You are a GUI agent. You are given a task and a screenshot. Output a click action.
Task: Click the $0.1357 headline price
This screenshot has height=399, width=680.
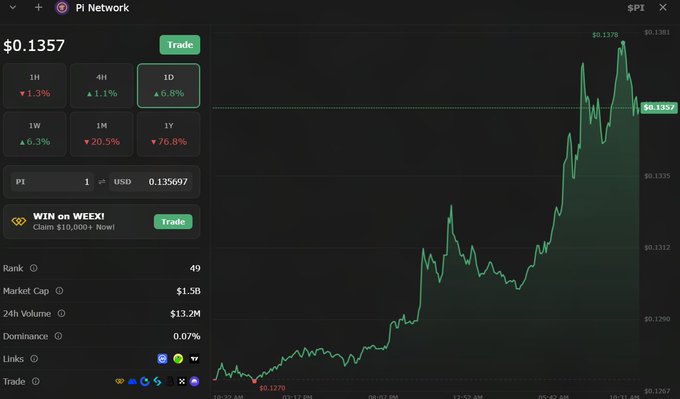pos(34,45)
